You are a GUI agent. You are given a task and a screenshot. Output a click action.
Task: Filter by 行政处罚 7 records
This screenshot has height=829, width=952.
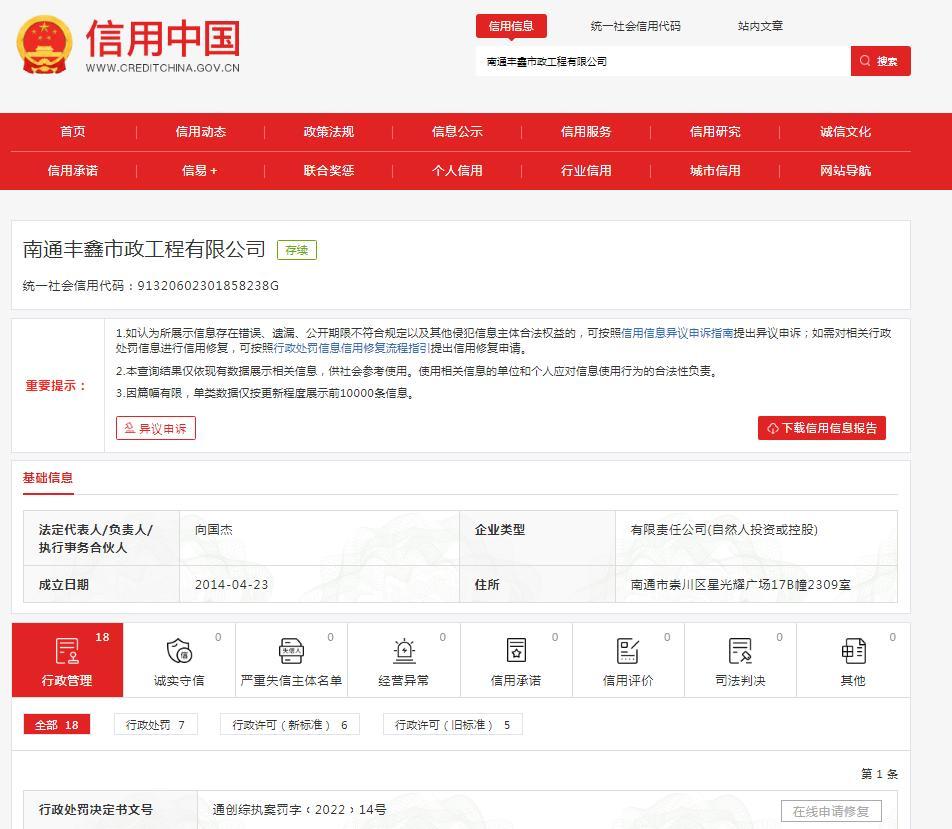[x=155, y=725]
